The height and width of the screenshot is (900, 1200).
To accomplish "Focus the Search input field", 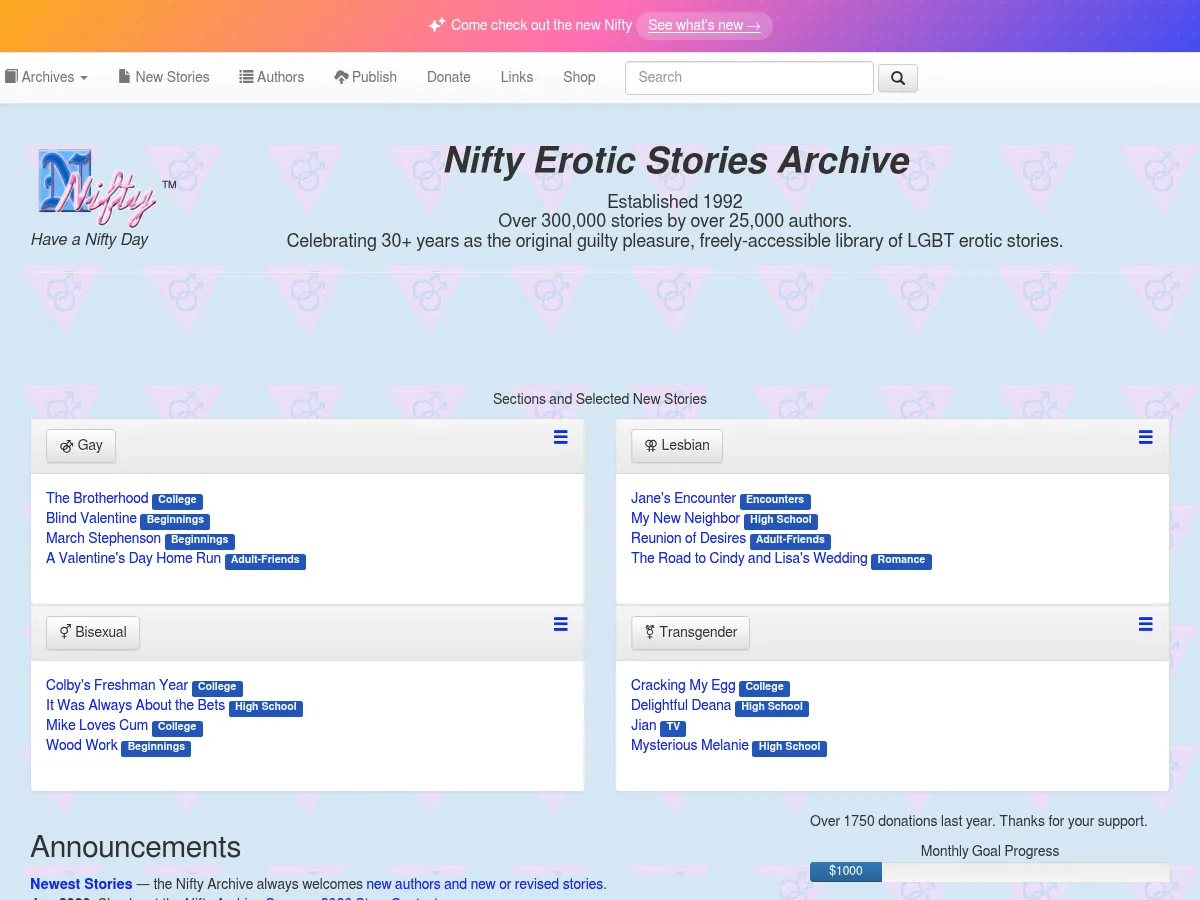I will [x=749, y=78].
